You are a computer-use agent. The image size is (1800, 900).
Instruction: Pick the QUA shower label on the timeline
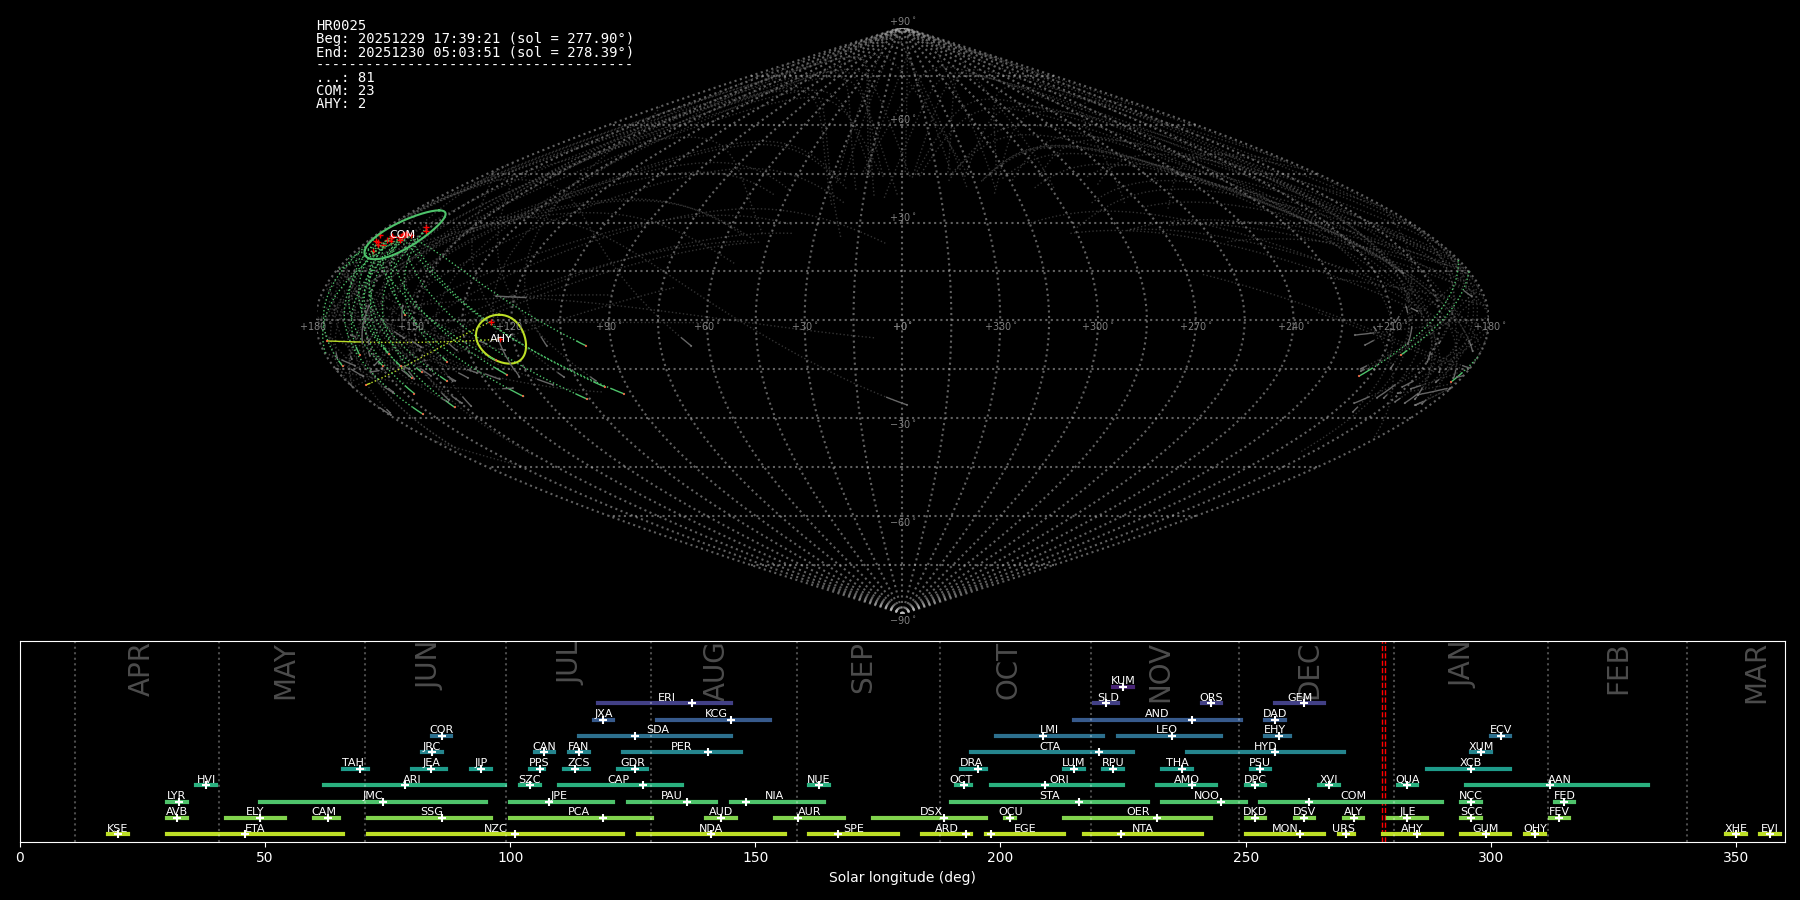pyautogui.click(x=1407, y=780)
